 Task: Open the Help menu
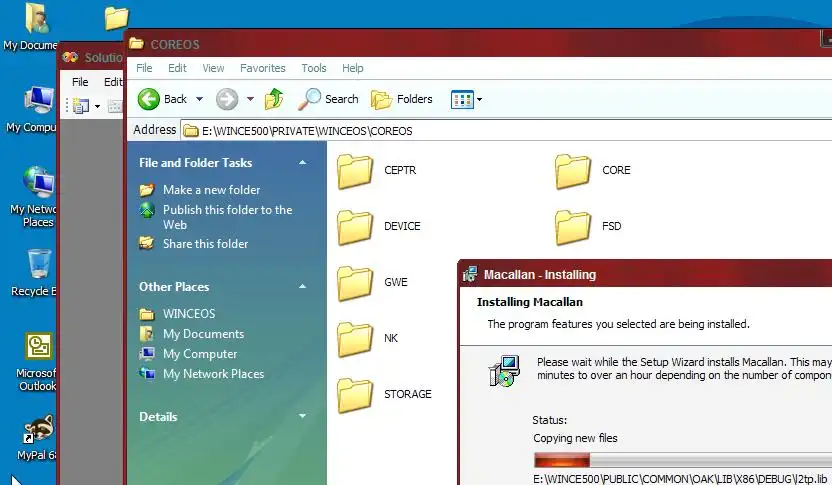(352, 68)
